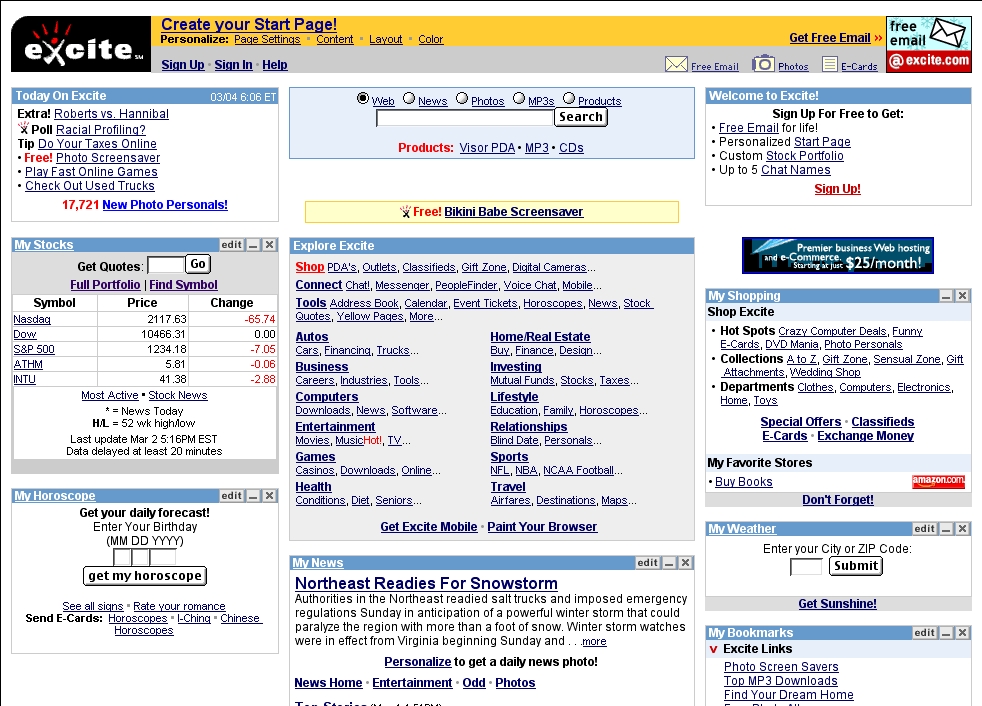Click the Excite logo
The height and width of the screenshot is (706, 982).
80,46
